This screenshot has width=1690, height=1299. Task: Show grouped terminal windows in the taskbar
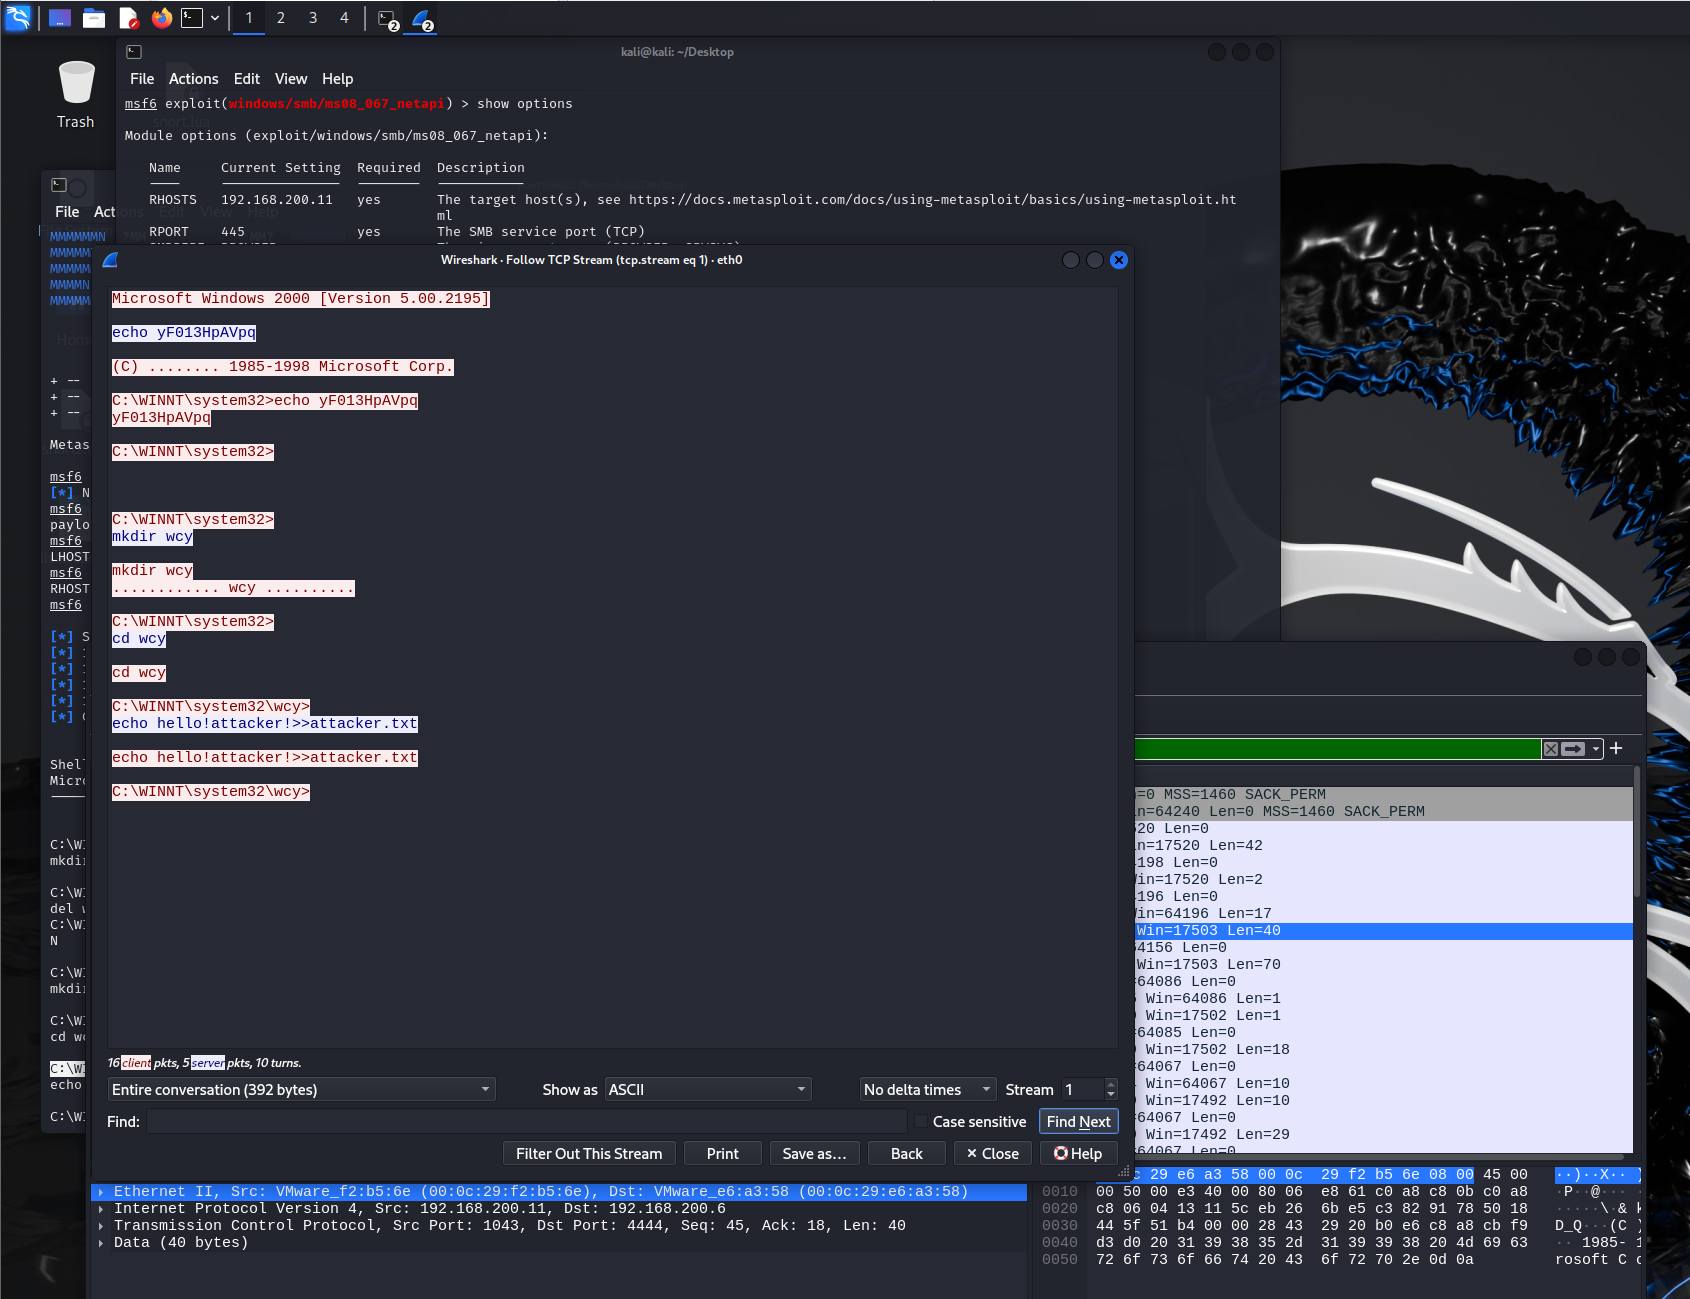pos(388,19)
